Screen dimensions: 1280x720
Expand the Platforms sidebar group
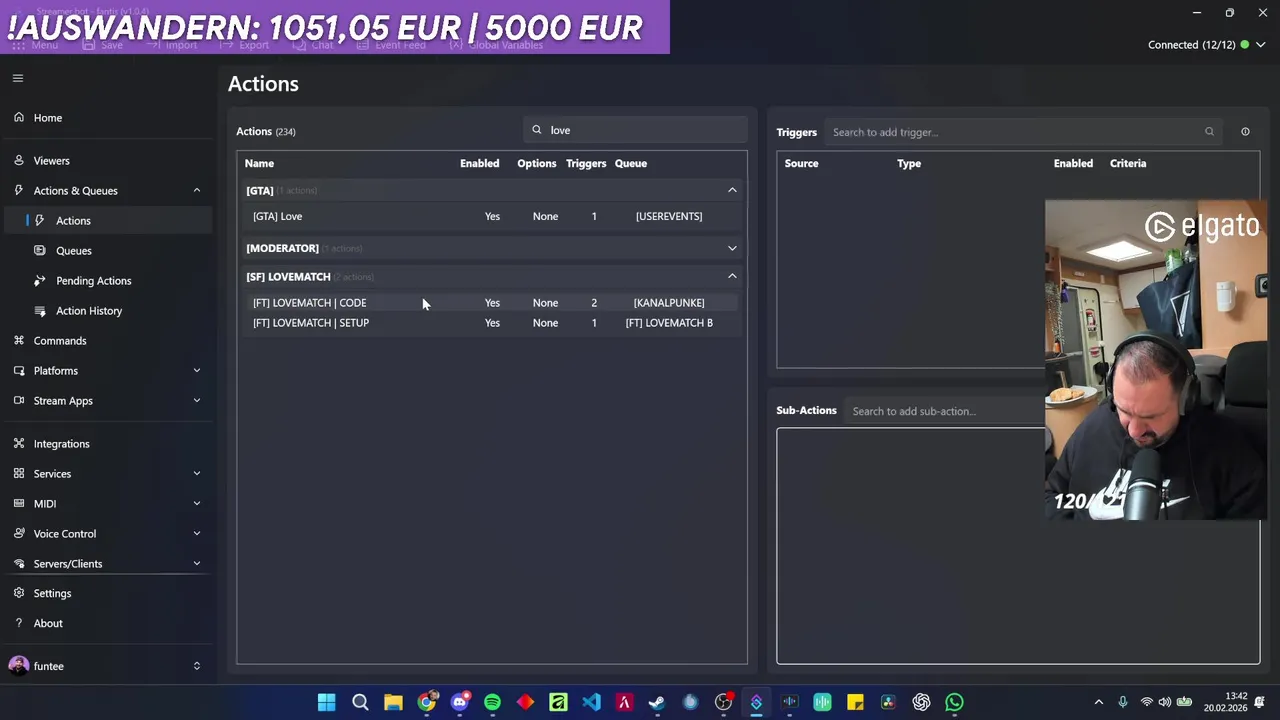coord(196,371)
